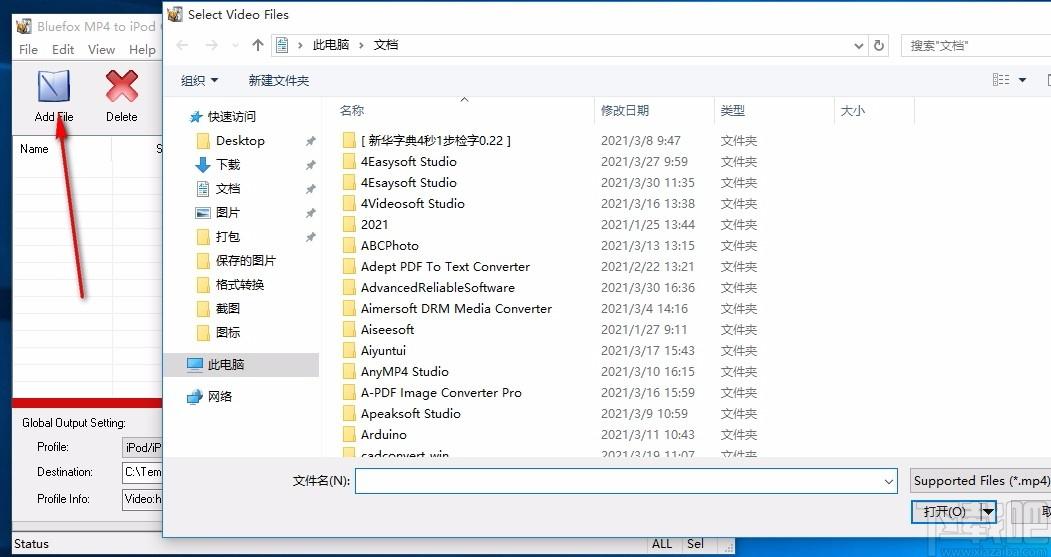
Task: Select the Apeaksoft Studio folder
Action: coord(410,414)
